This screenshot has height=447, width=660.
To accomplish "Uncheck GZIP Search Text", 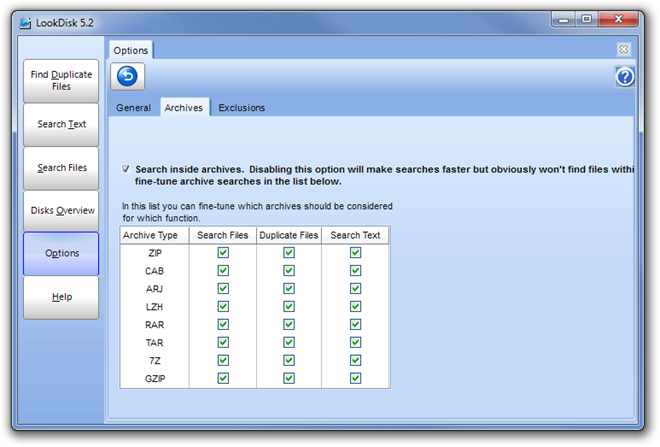I will tap(355, 378).
